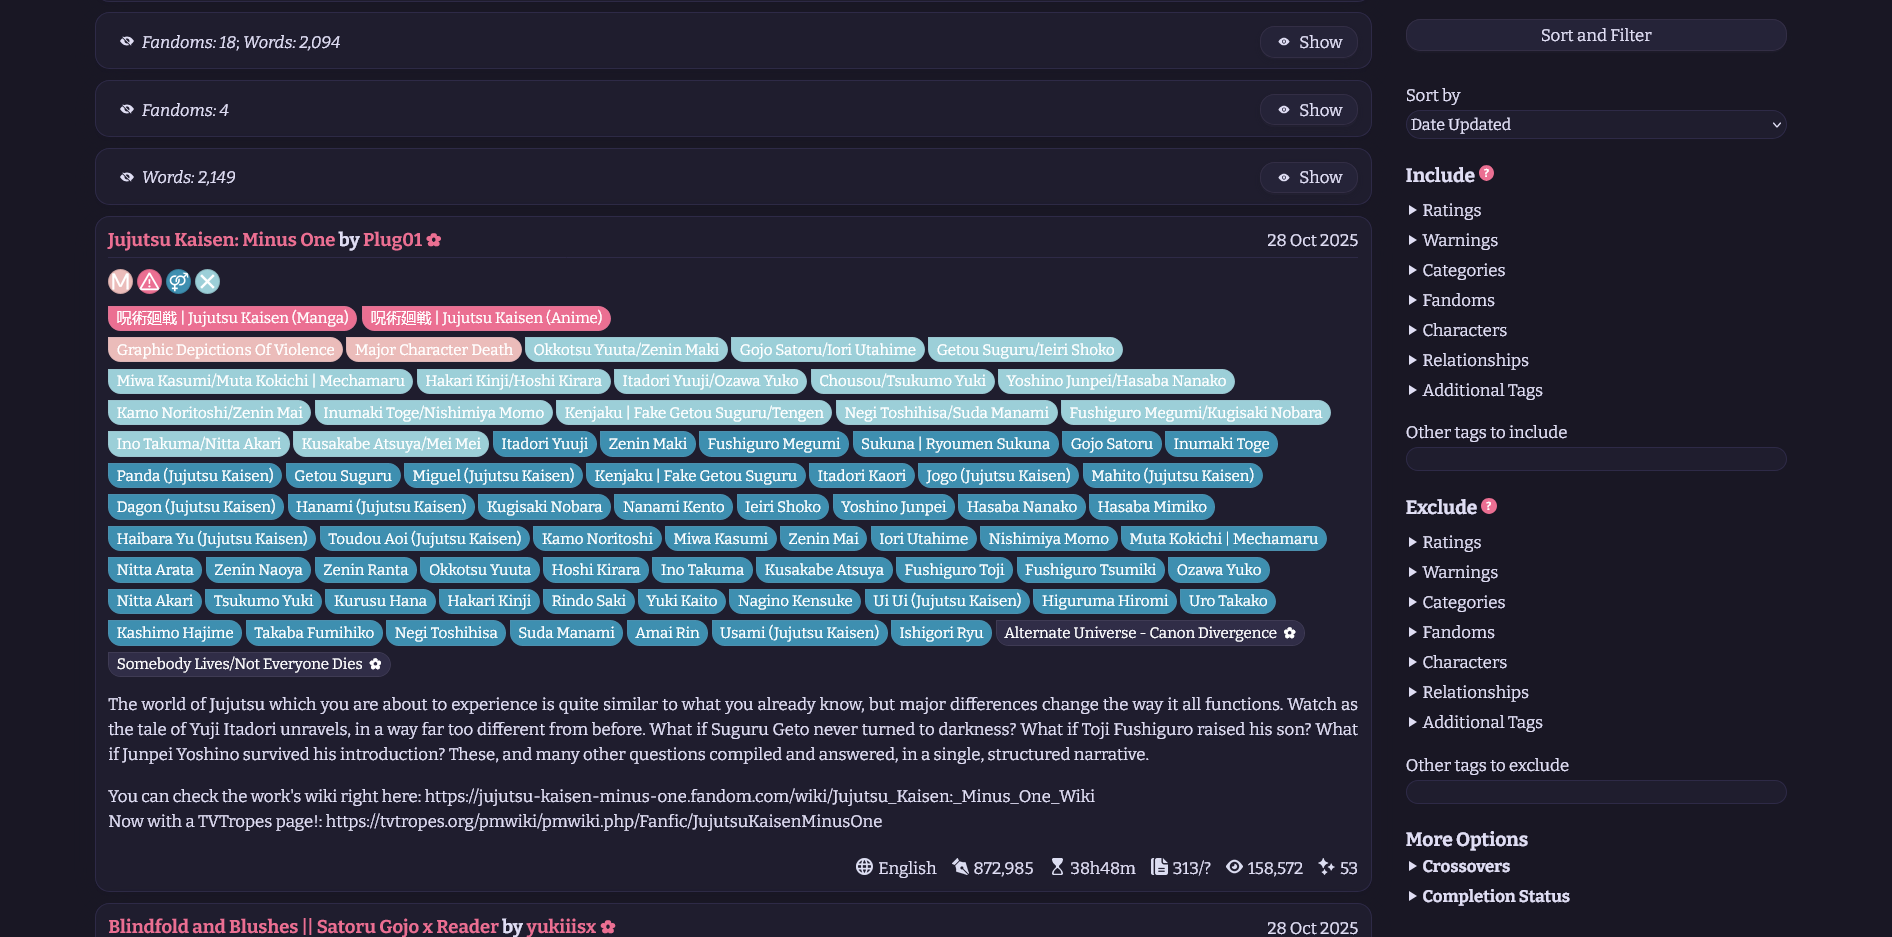Click the Sort and Filter button
This screenshot has width=1892, height=937.
[x=1595, y=35]
